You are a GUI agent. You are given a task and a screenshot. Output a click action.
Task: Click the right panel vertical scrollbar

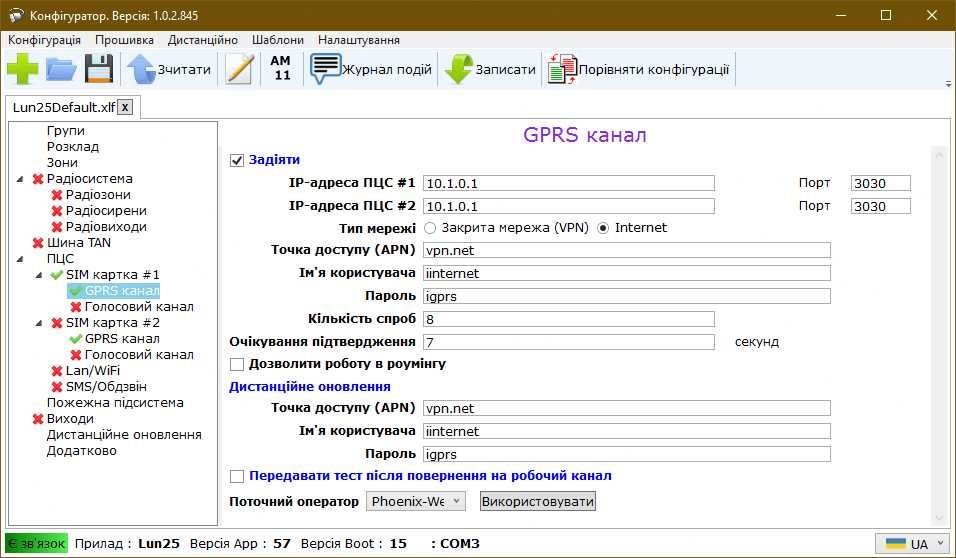pos(939,335)
